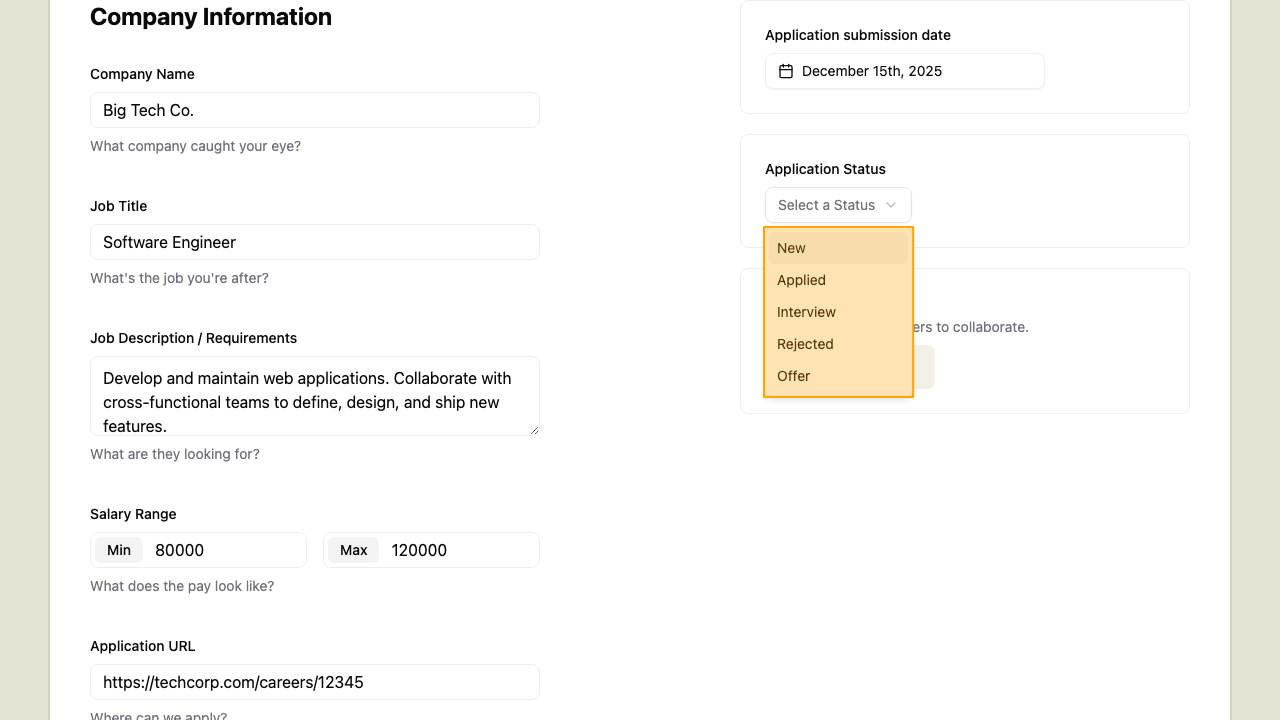Click the Max label badge

353,550
